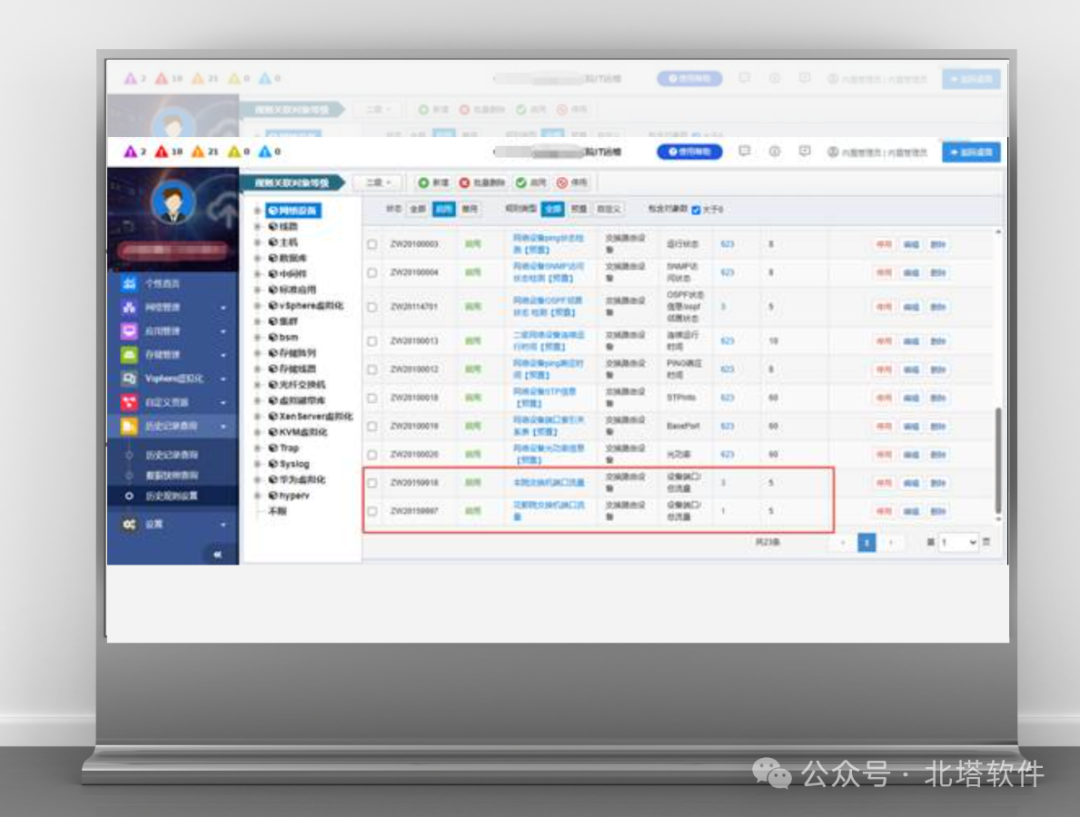This screenshot has width=1080, height=817.
Task: Collapse the sidebar with the double-chevron icon
Action: pos(217,554)
